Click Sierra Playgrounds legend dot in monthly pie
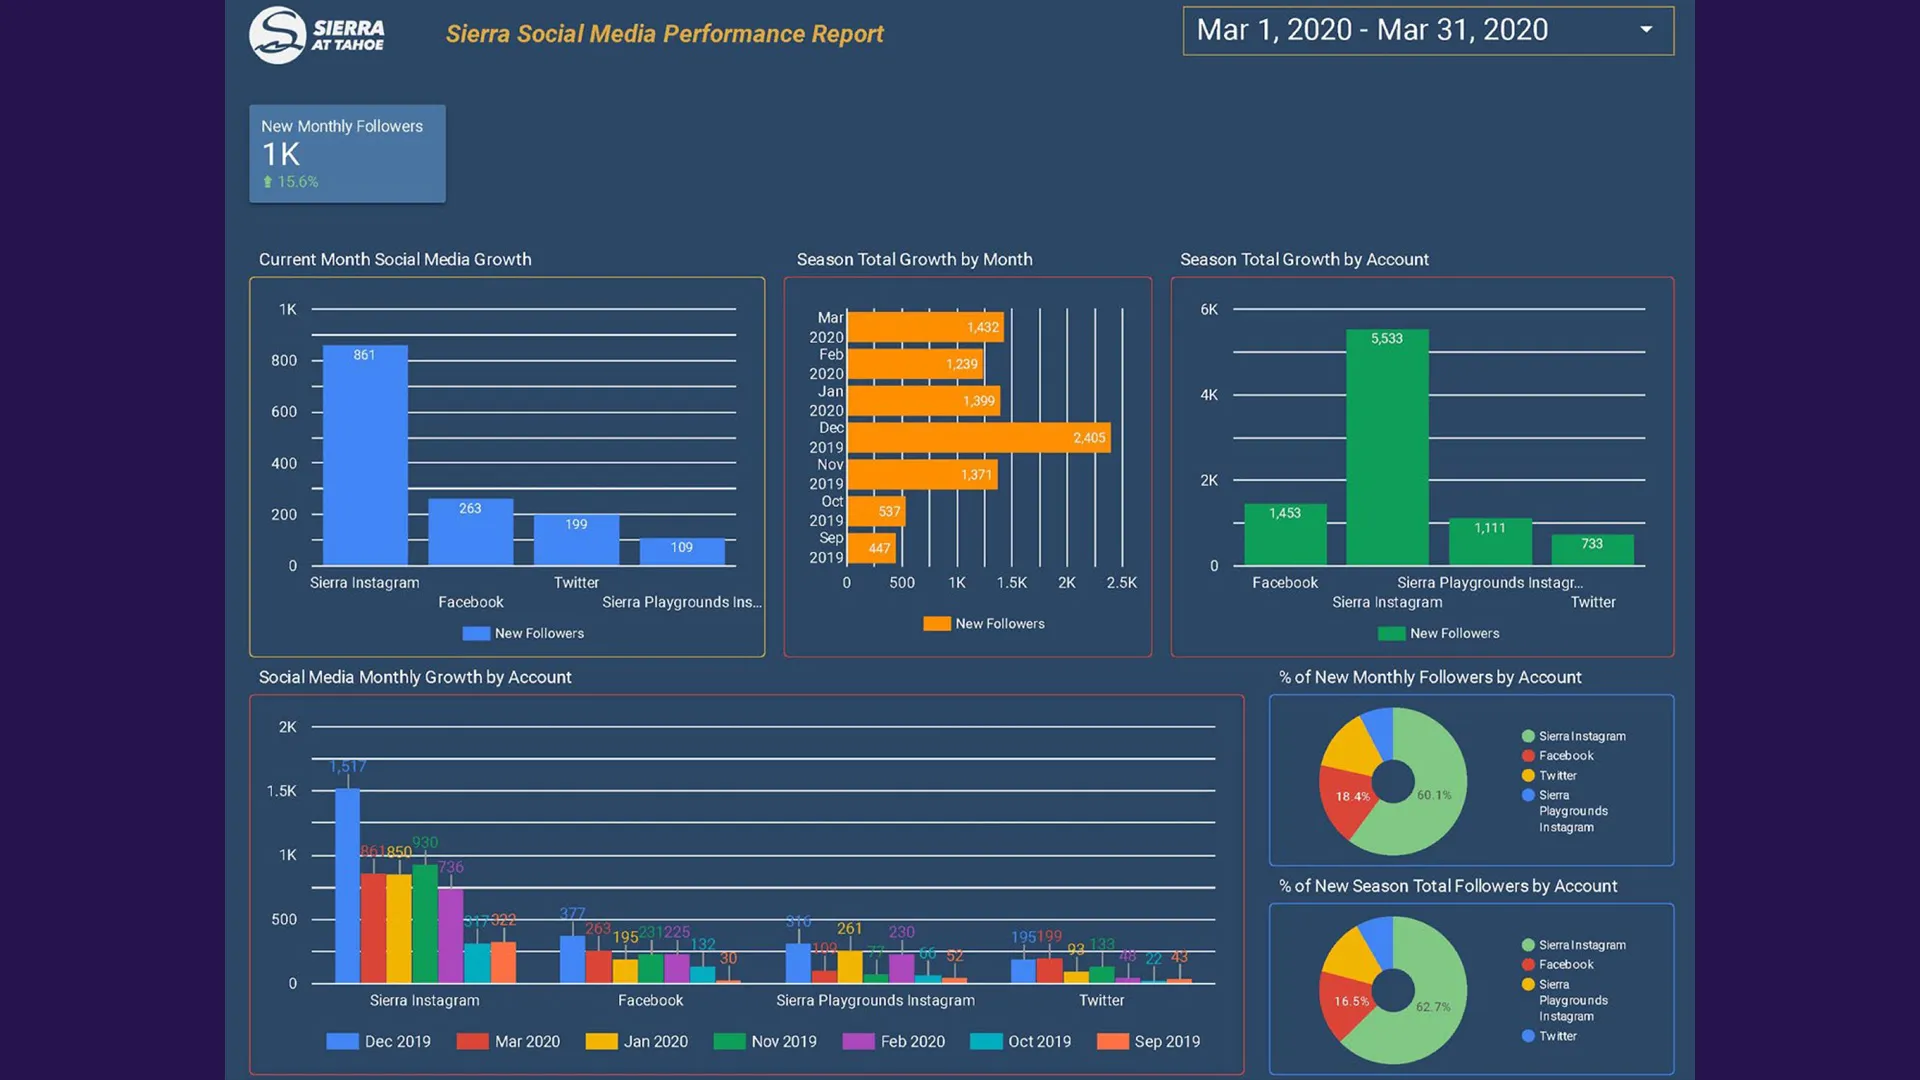Viewport: 1920px width, 1080px height. click(1528, 795)
